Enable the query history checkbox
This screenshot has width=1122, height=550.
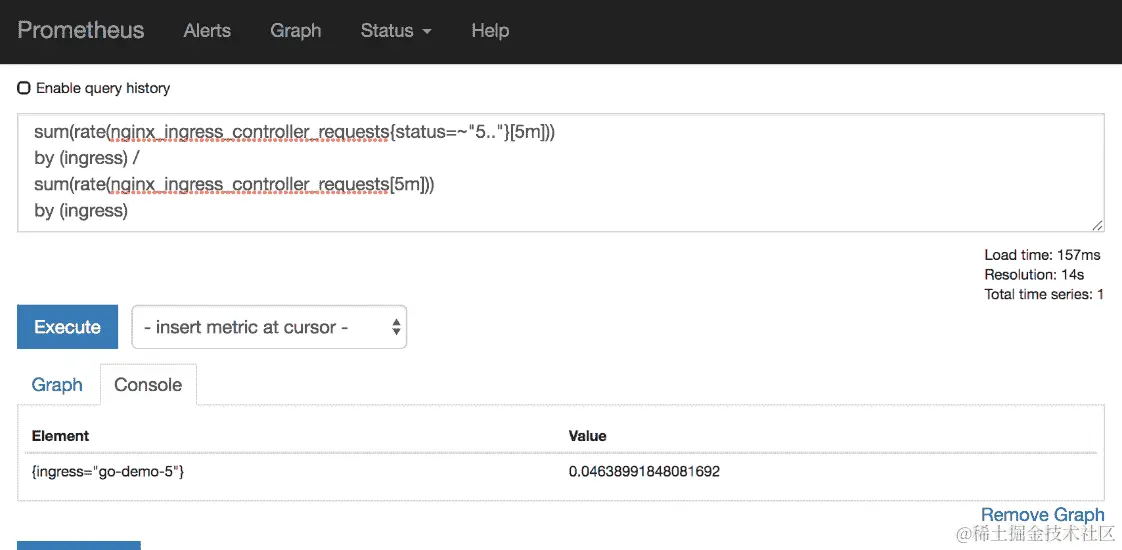24,88
